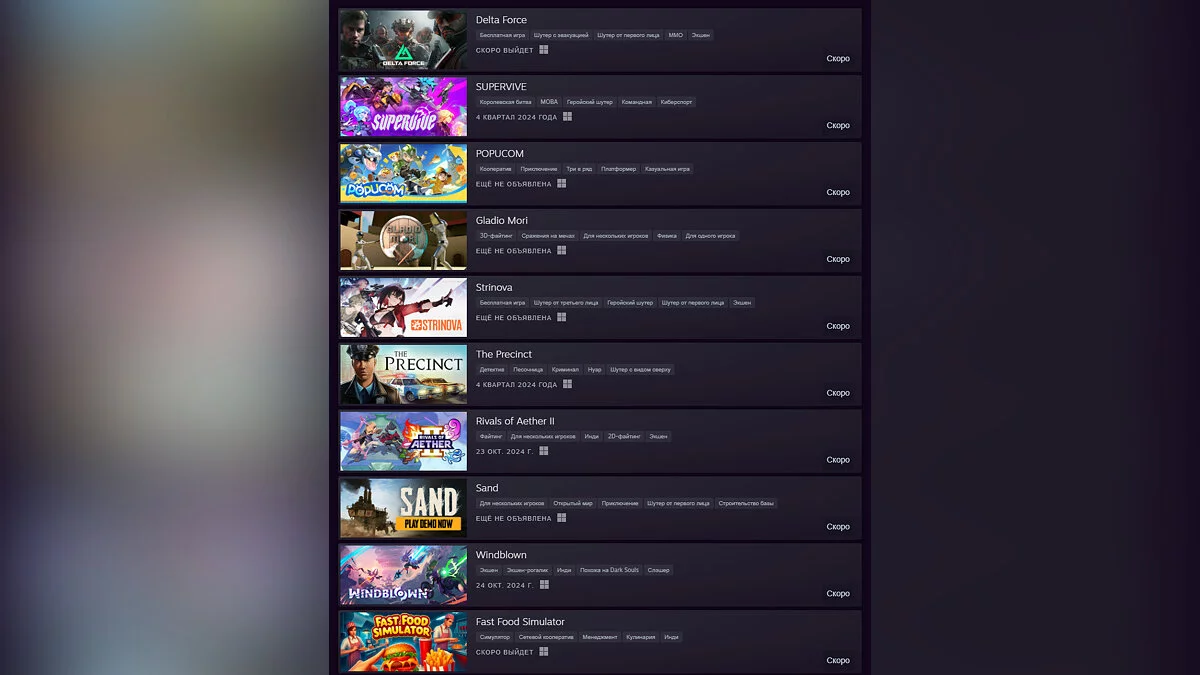Click the Windows platform icon for The Precinct
This screenshot has height=675, width=1200.
click(x=567, y=384)
